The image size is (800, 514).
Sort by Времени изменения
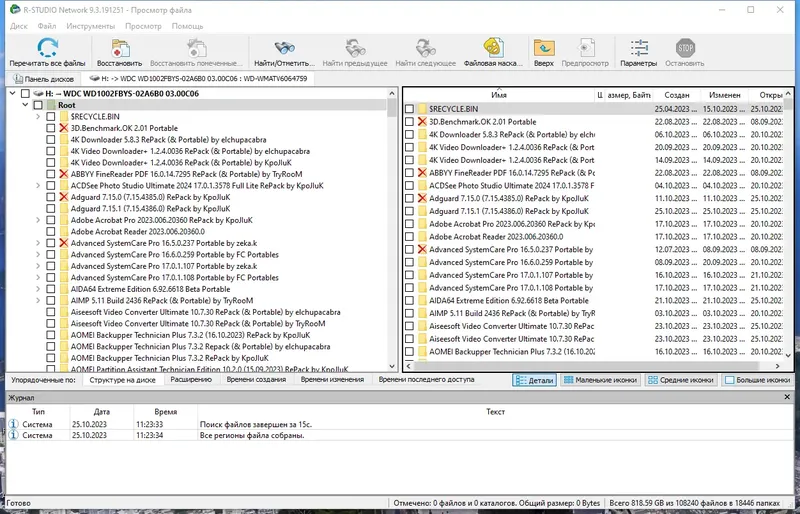click(332, 379)
